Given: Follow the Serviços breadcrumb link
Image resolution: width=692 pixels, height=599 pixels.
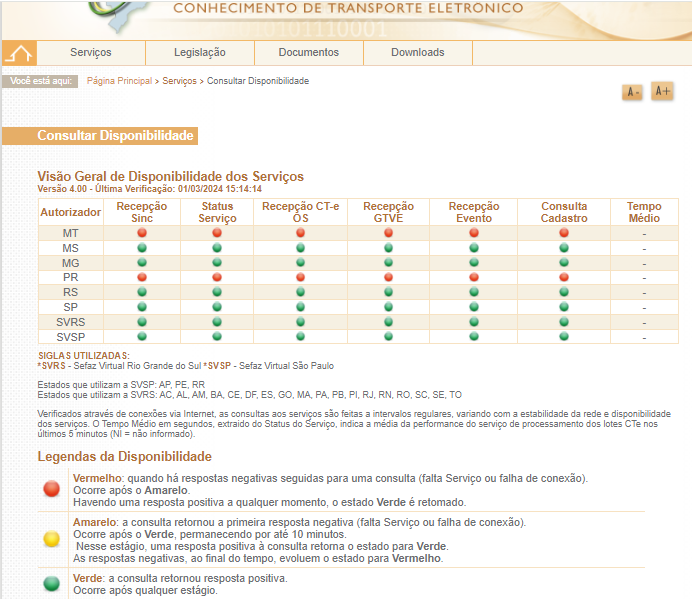Looking at the screenshot, I should [x=179, y=81].
